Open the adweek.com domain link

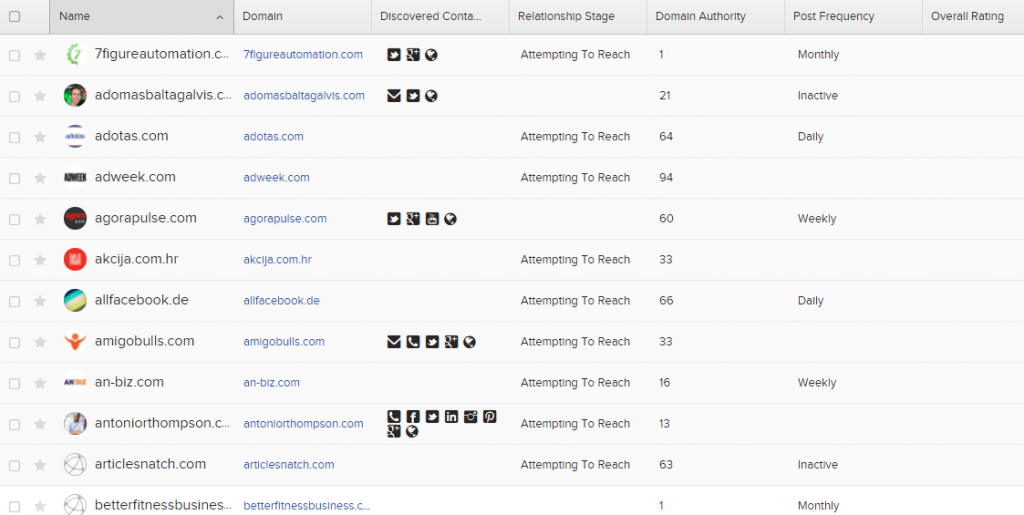click(276, 178)
